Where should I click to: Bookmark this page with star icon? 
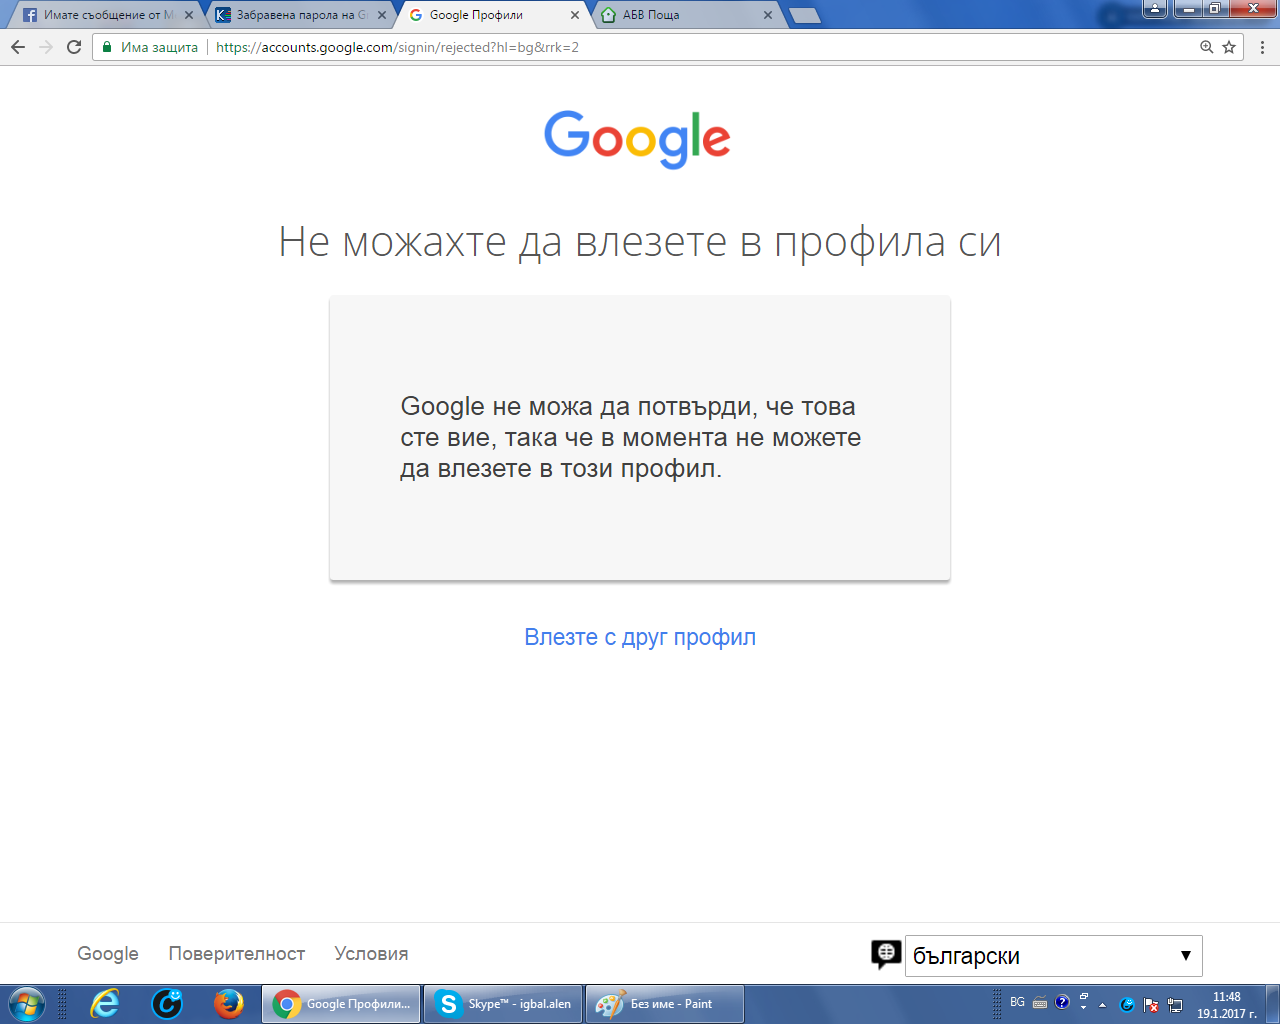(x=1229, y=47)
